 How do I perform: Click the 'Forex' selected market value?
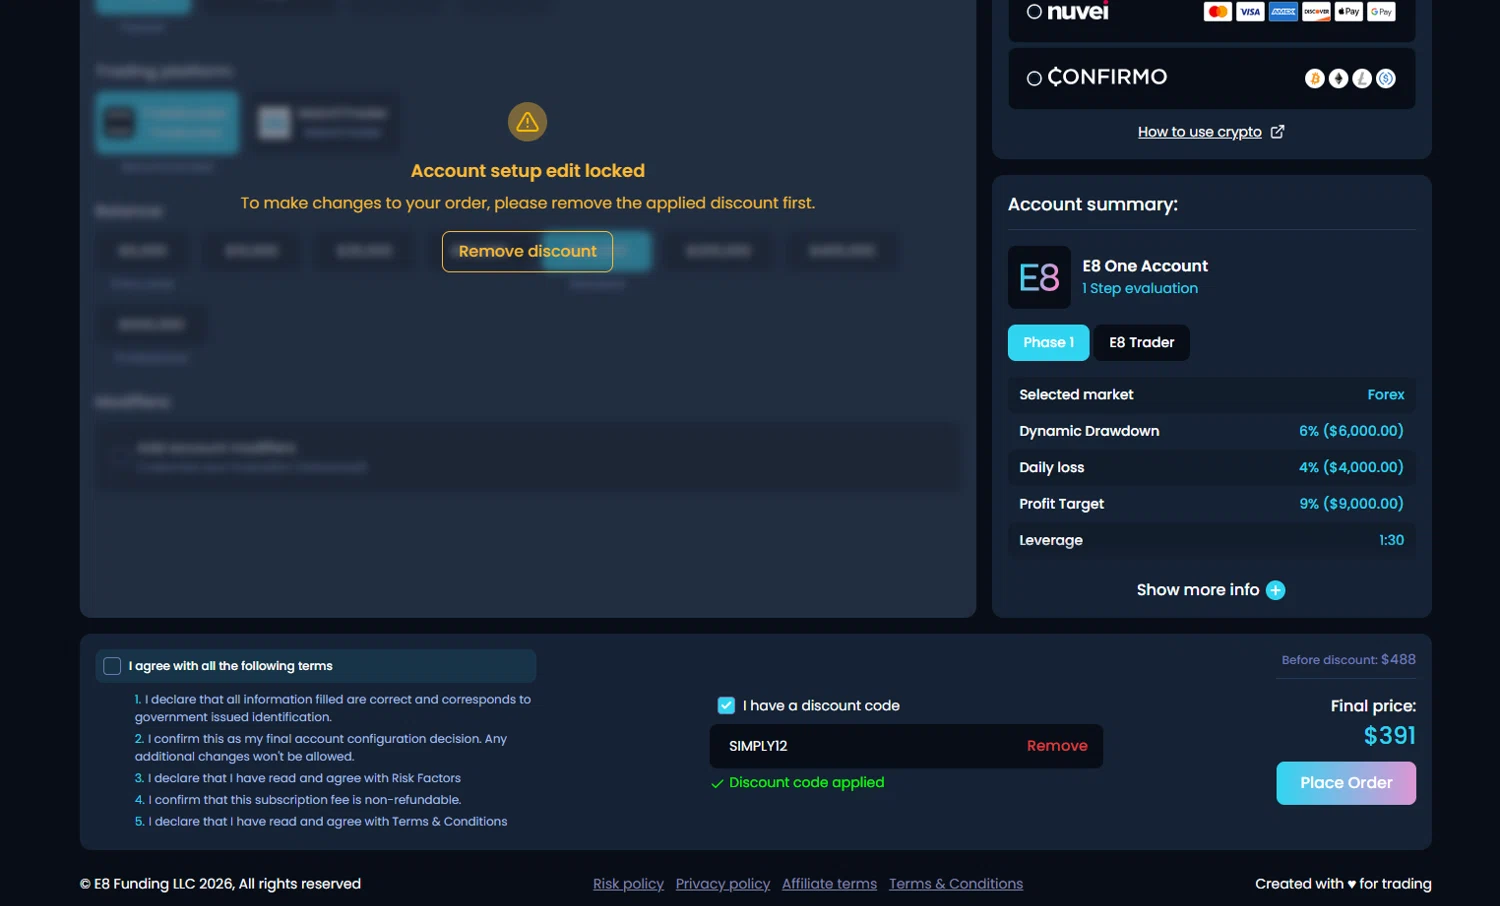[1386, 395]
